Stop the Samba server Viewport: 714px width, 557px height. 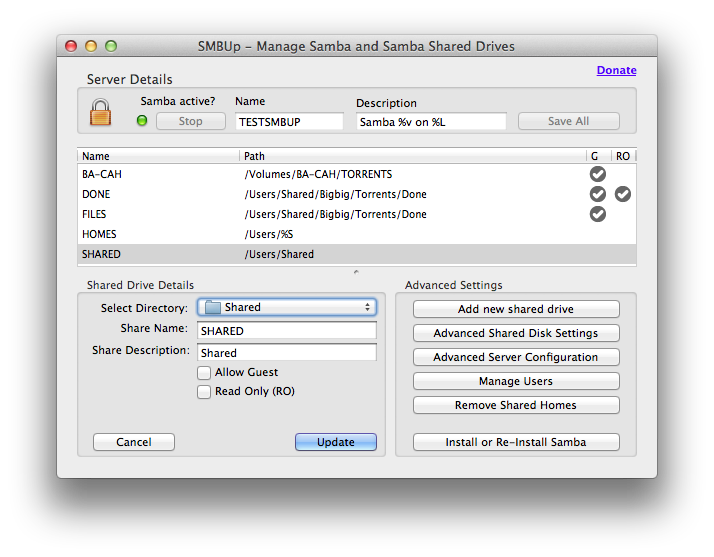click(x=191, y=121)
